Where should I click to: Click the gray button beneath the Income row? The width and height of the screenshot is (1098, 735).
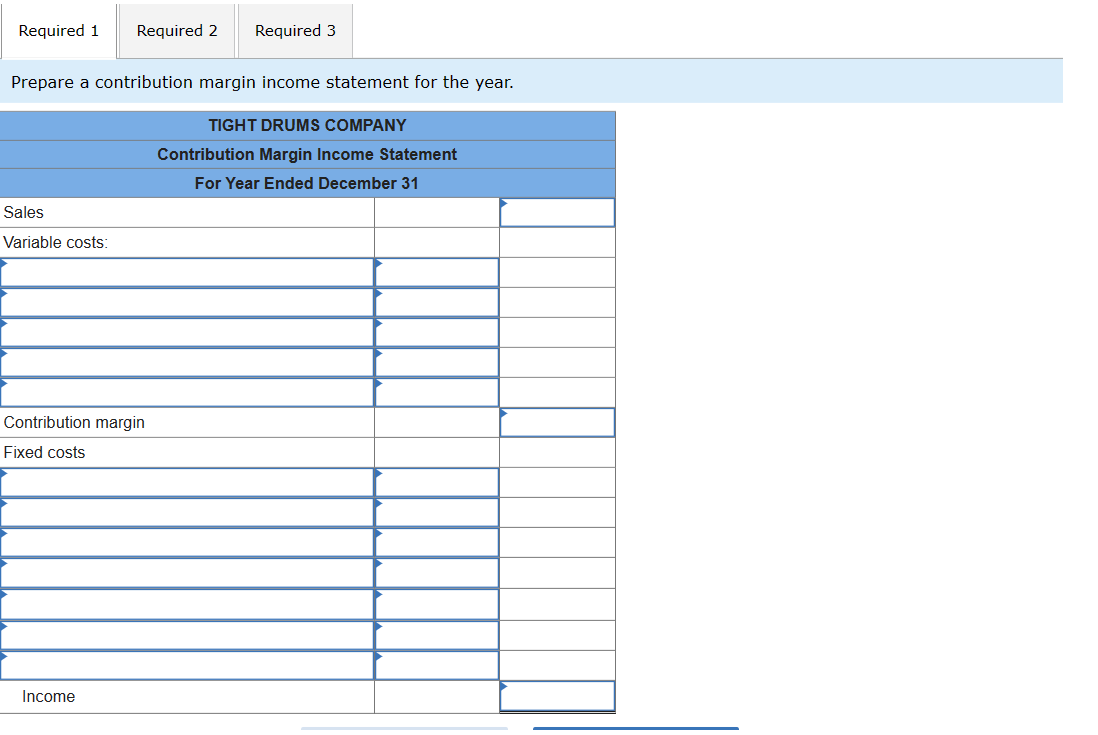405,729
